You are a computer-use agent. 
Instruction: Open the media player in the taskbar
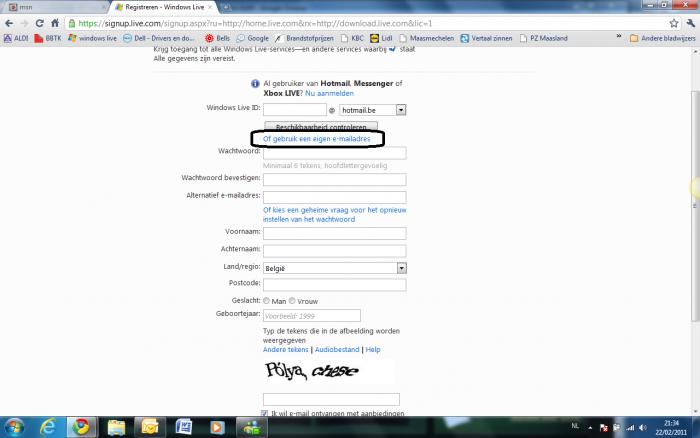click(x=217, y=427)
